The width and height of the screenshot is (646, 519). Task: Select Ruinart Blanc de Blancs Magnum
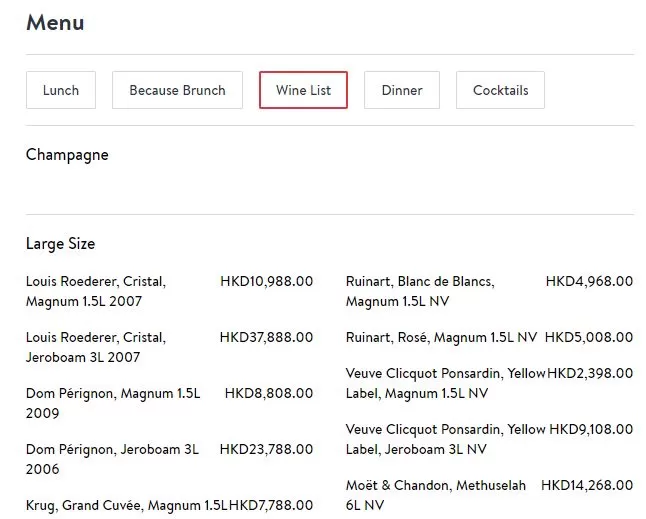[420, 291]
